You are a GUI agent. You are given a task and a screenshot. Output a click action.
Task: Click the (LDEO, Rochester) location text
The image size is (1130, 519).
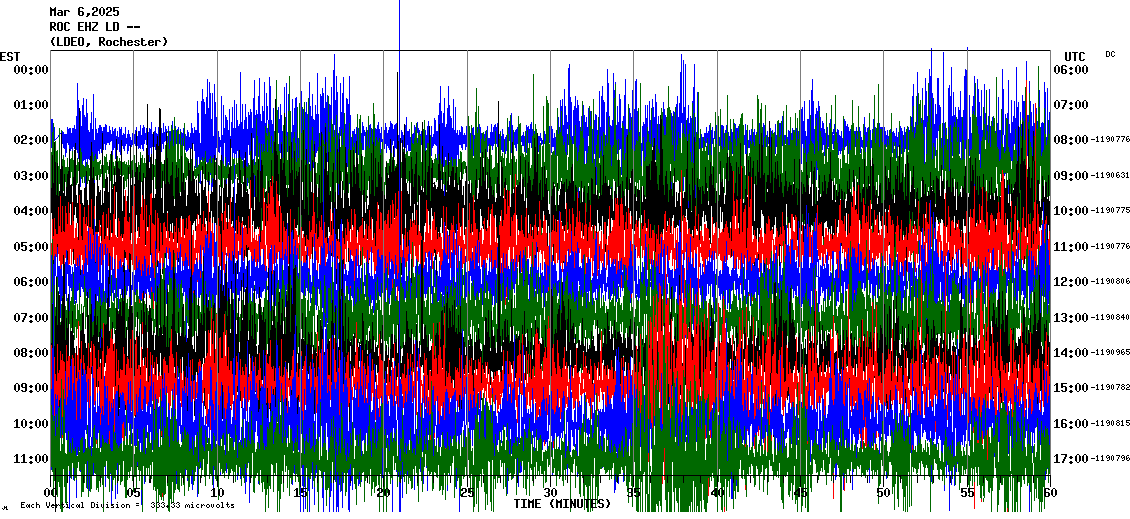point(108,42)
